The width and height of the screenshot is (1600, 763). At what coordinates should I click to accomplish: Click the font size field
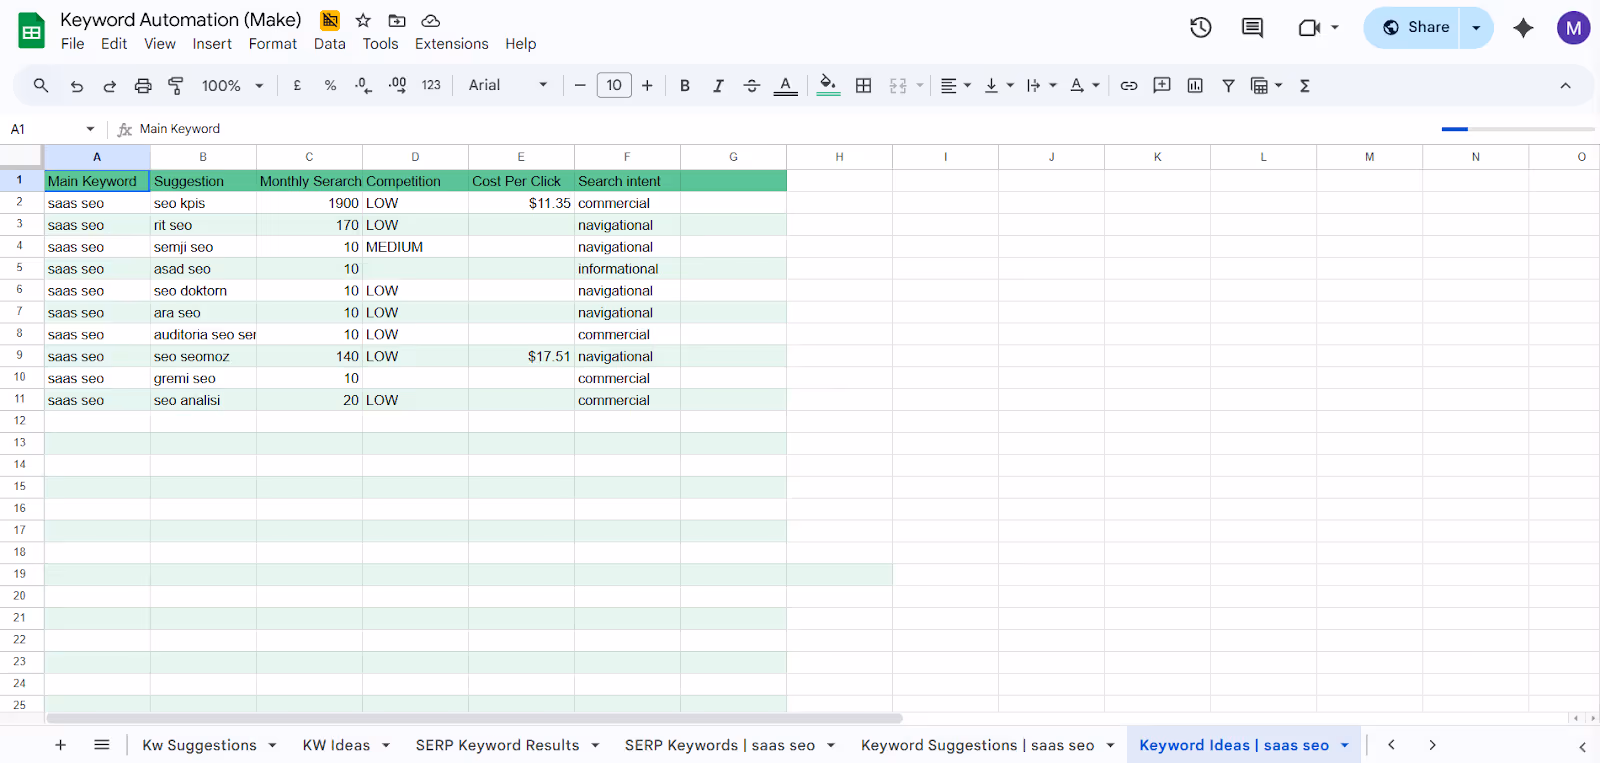[614, 85]
